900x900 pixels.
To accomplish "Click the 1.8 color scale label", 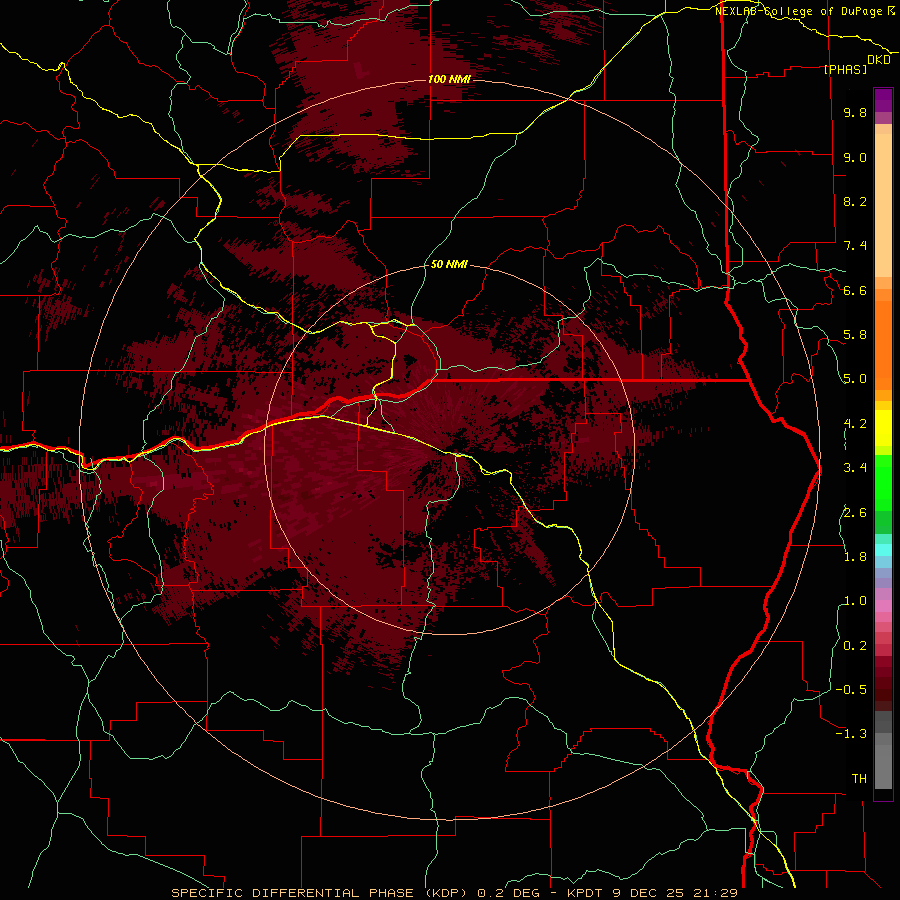I will (x=855, y=557).
